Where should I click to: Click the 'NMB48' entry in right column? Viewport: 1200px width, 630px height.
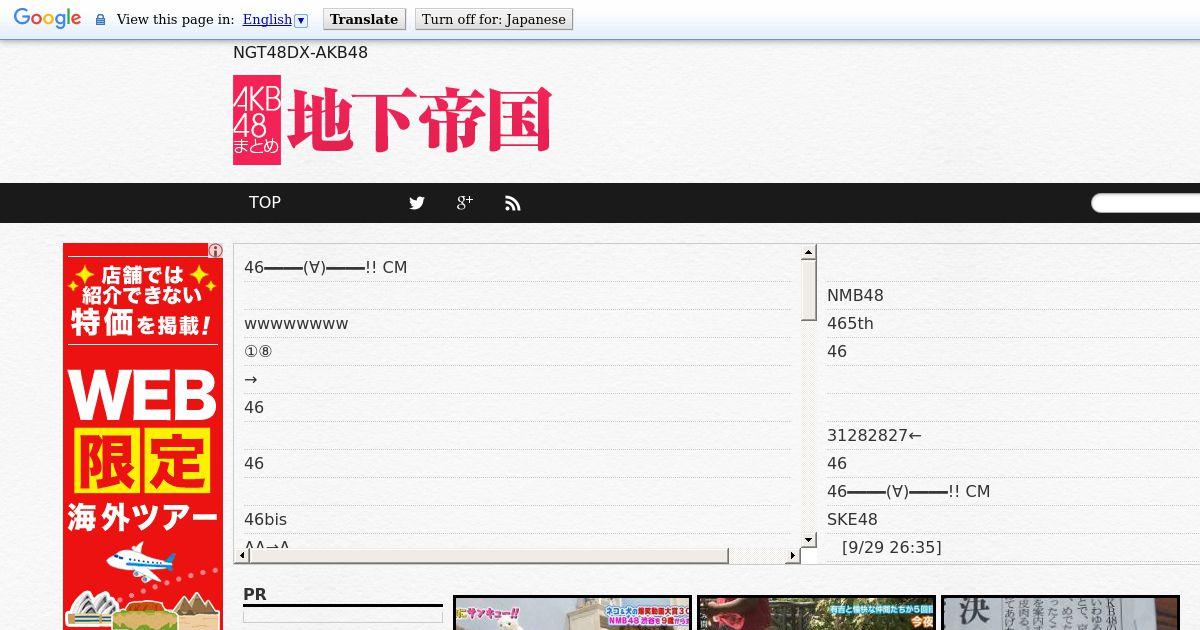click(855, 295)
